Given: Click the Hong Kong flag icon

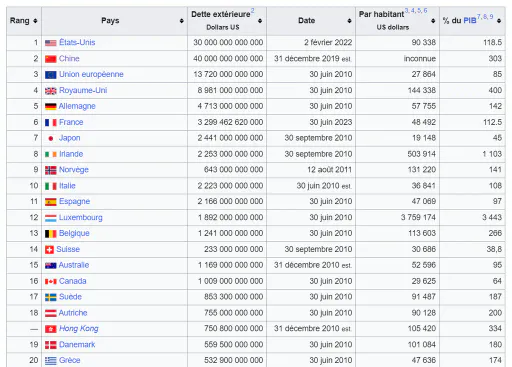Looking at the screenshot, I should point(51,329).
